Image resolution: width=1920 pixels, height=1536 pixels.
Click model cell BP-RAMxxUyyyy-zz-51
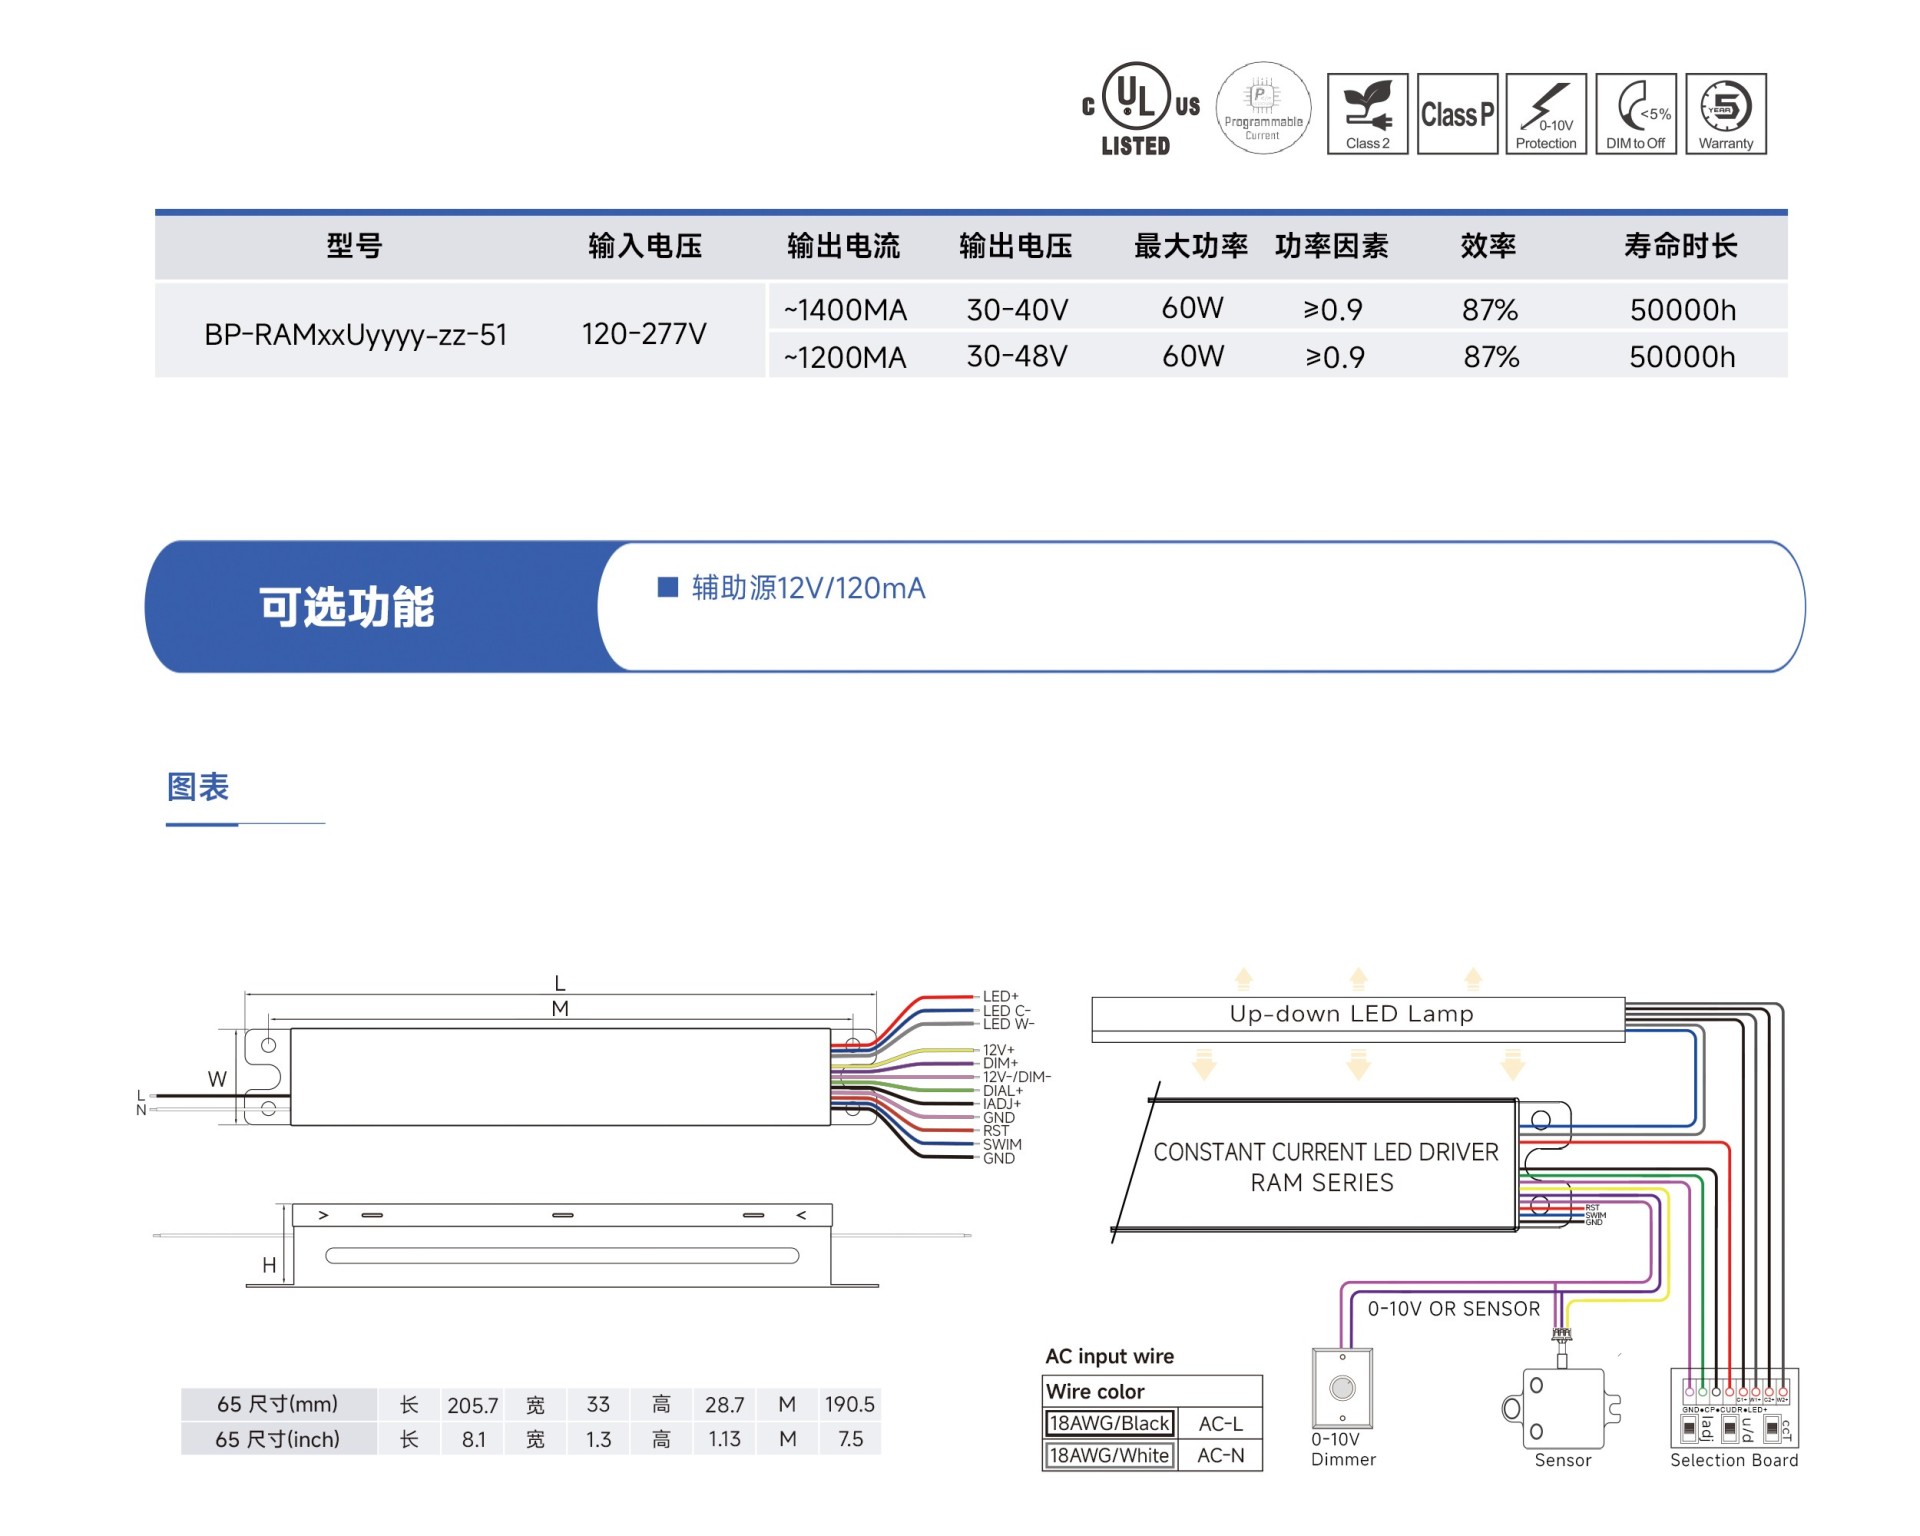[x=356, y=334]
